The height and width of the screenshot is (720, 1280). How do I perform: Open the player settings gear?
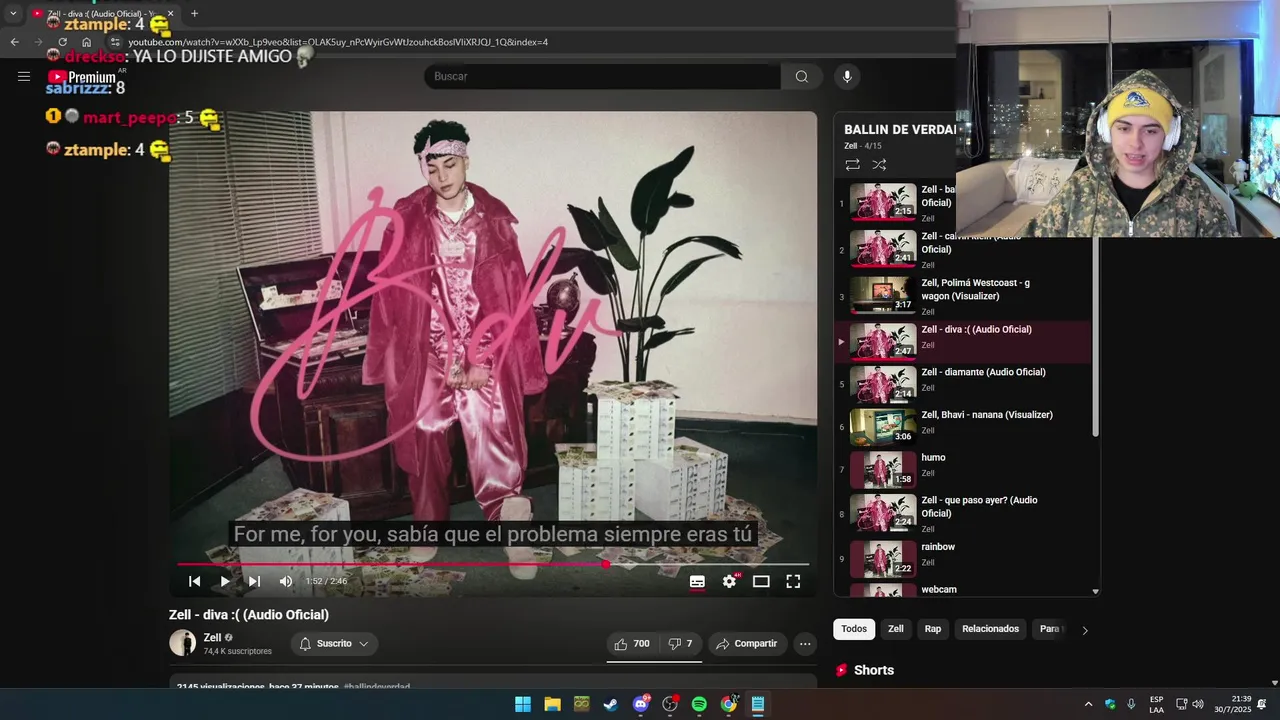pos(730,581)
